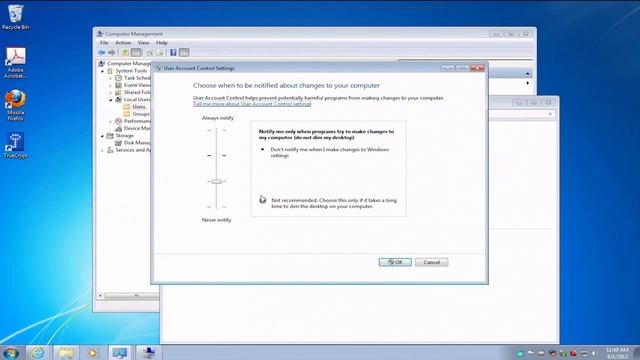
Task: Open the View menu
Action: coord(143,42)
